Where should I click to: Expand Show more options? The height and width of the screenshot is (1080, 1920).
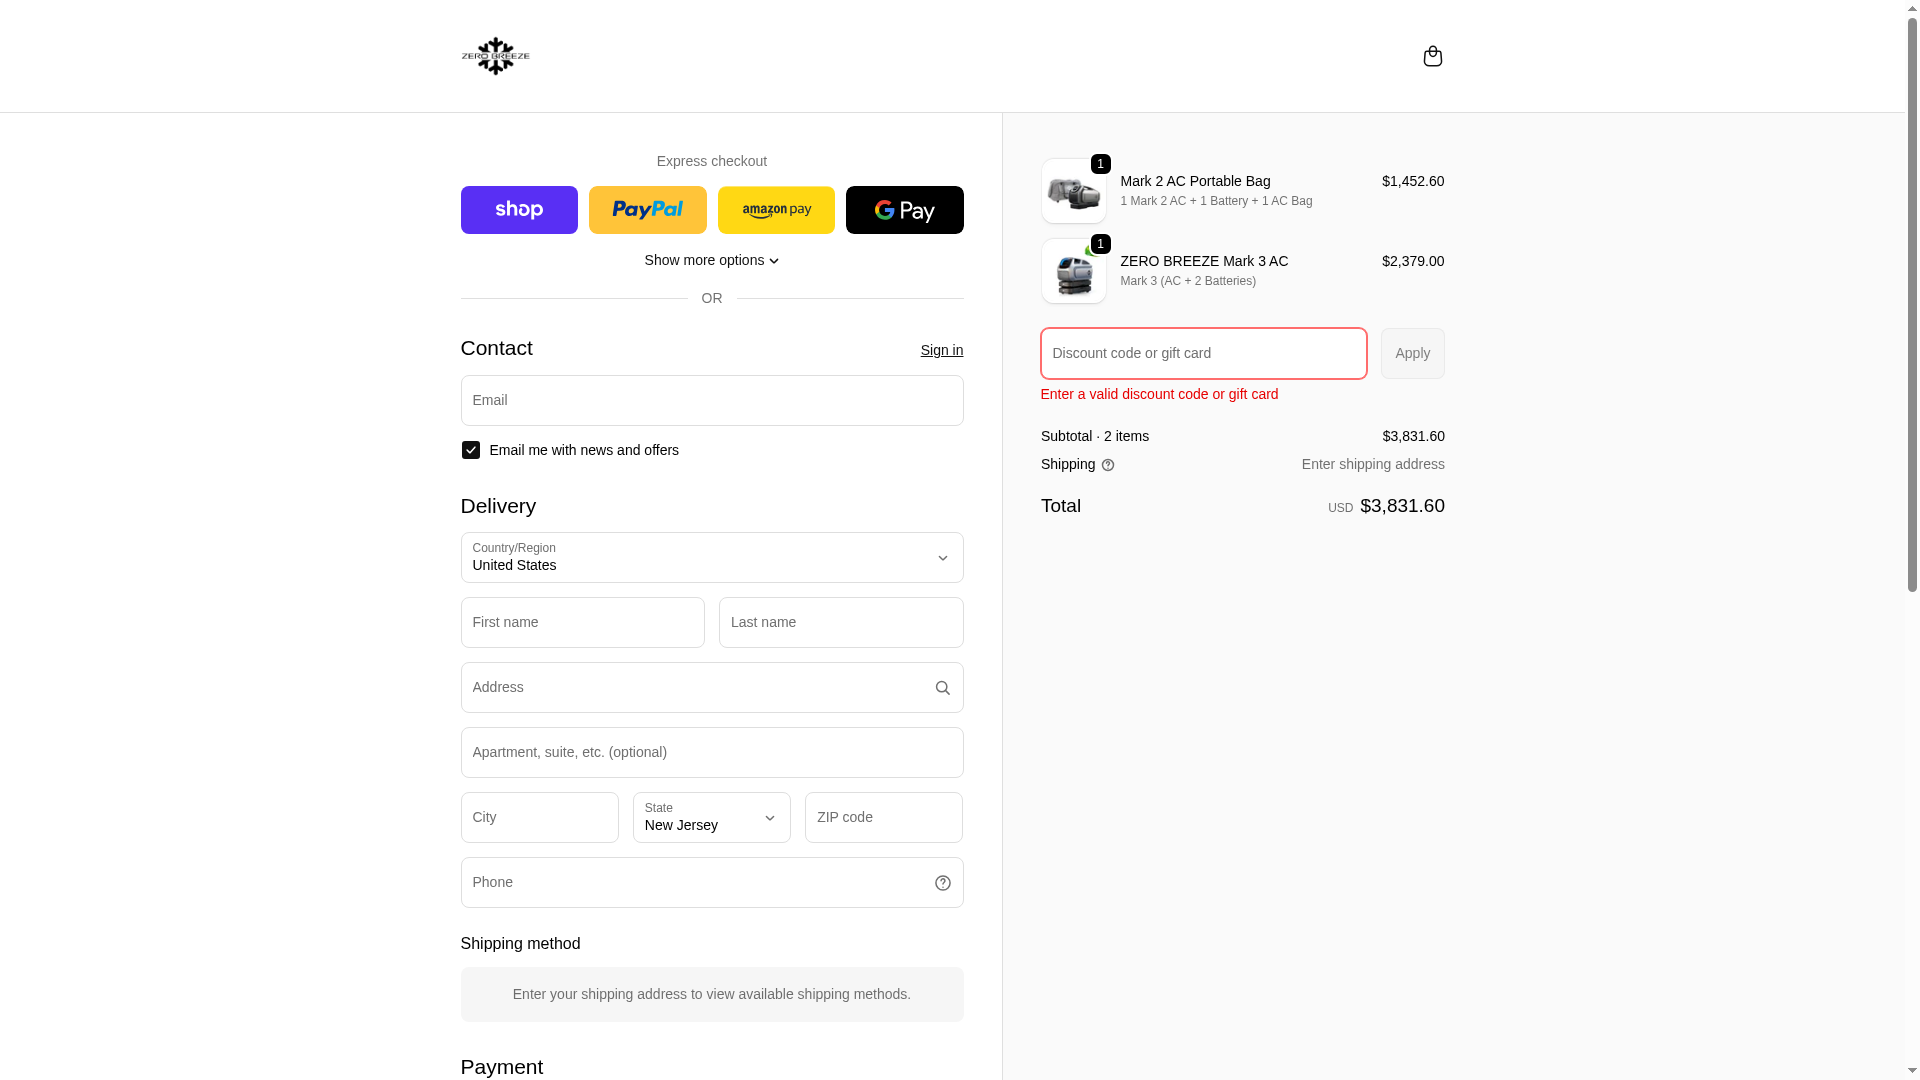pyautogui.click(x=711, y=260)
